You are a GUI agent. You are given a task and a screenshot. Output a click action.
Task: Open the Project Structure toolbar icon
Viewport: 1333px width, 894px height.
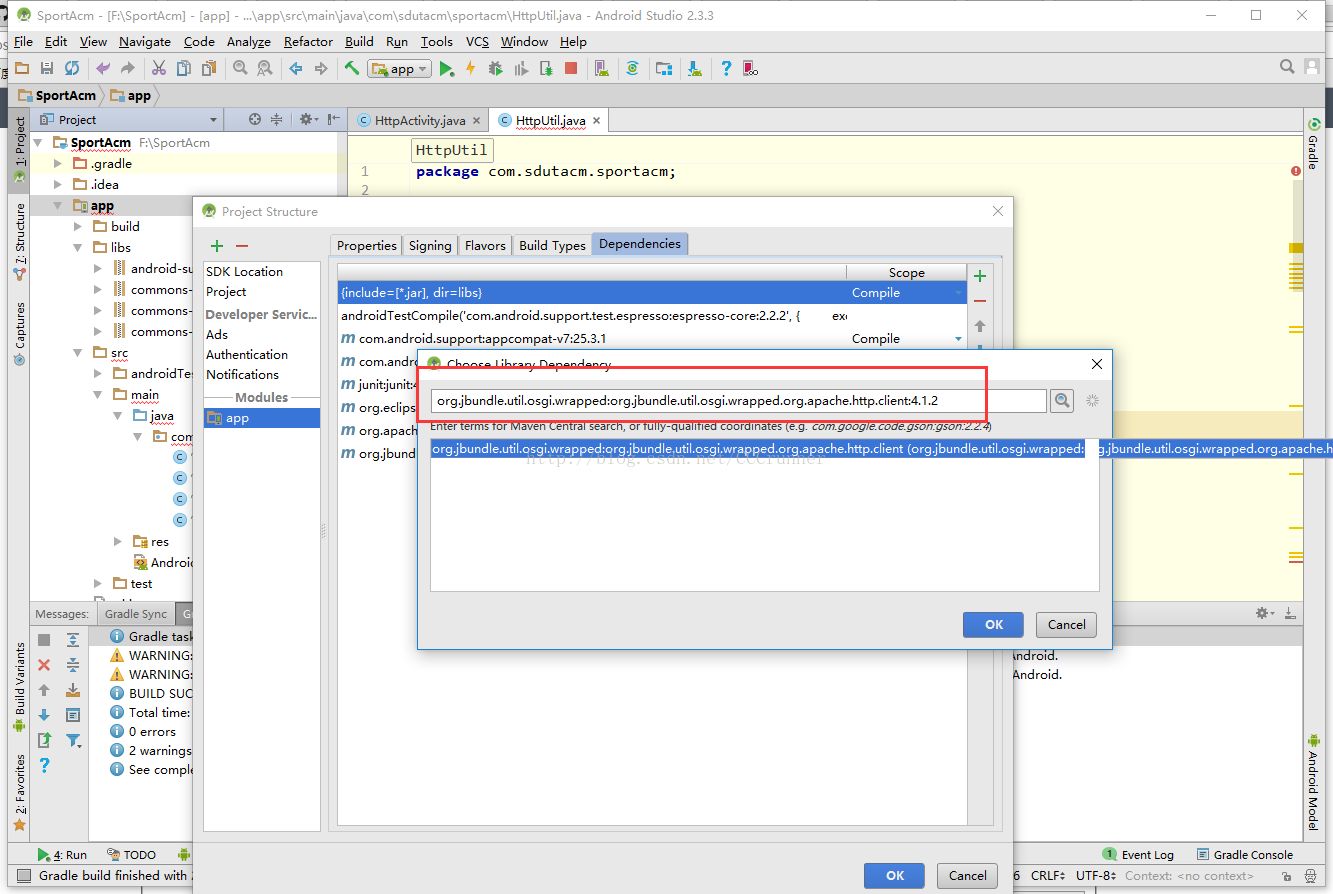pos(664,68)
